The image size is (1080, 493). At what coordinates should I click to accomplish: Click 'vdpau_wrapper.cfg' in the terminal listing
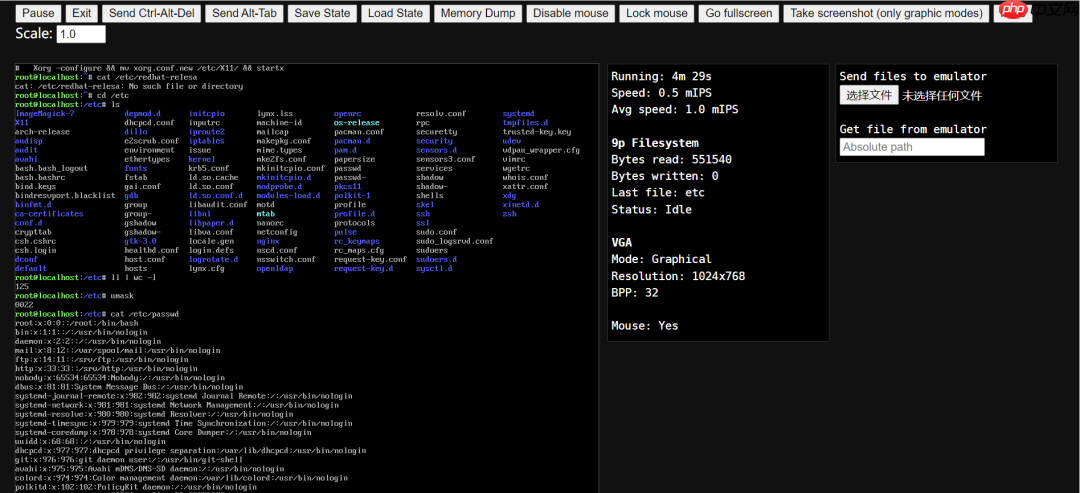click(x=541, y=149)
